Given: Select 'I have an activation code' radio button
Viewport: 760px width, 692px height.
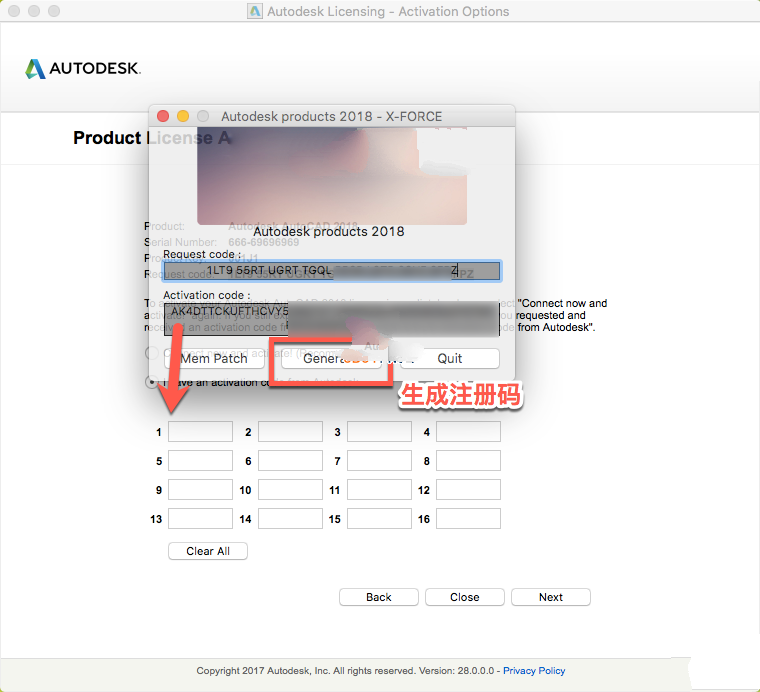Looking at the screenshot, I should pyautogui.click(x=152, y=382).
